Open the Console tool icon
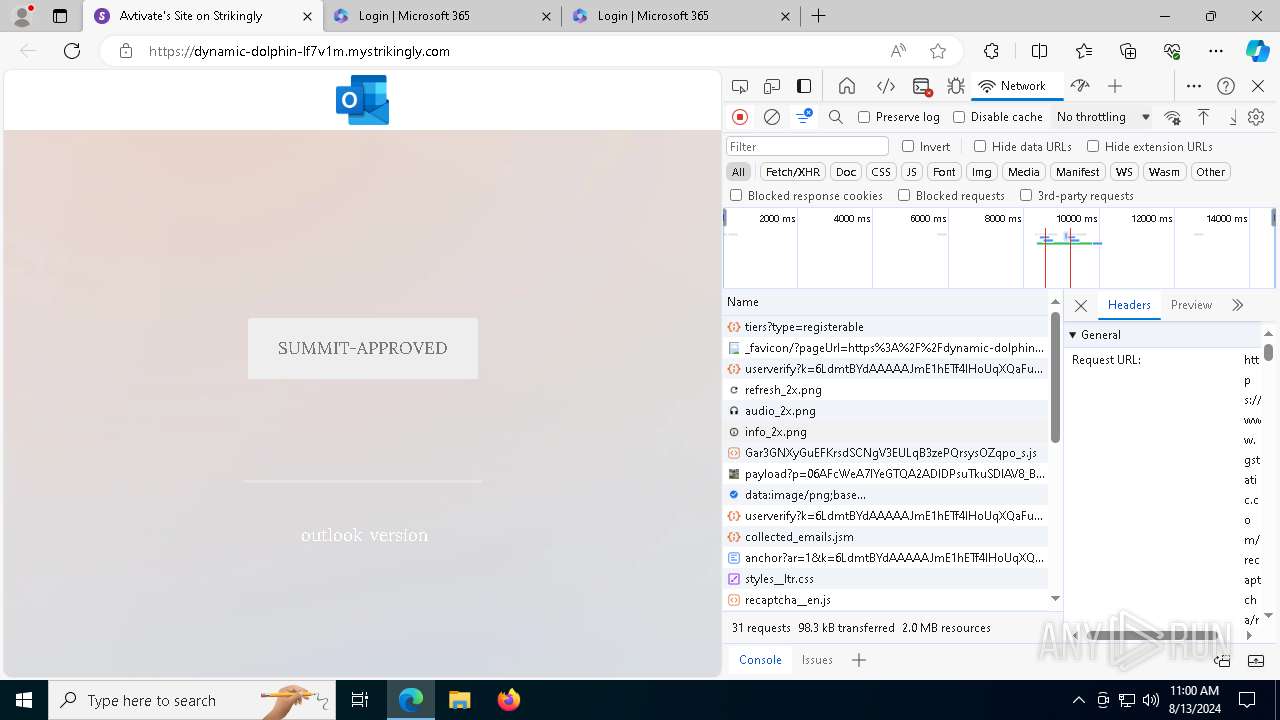The height and width of the screenshot is (720, 1280). (922, 86)
